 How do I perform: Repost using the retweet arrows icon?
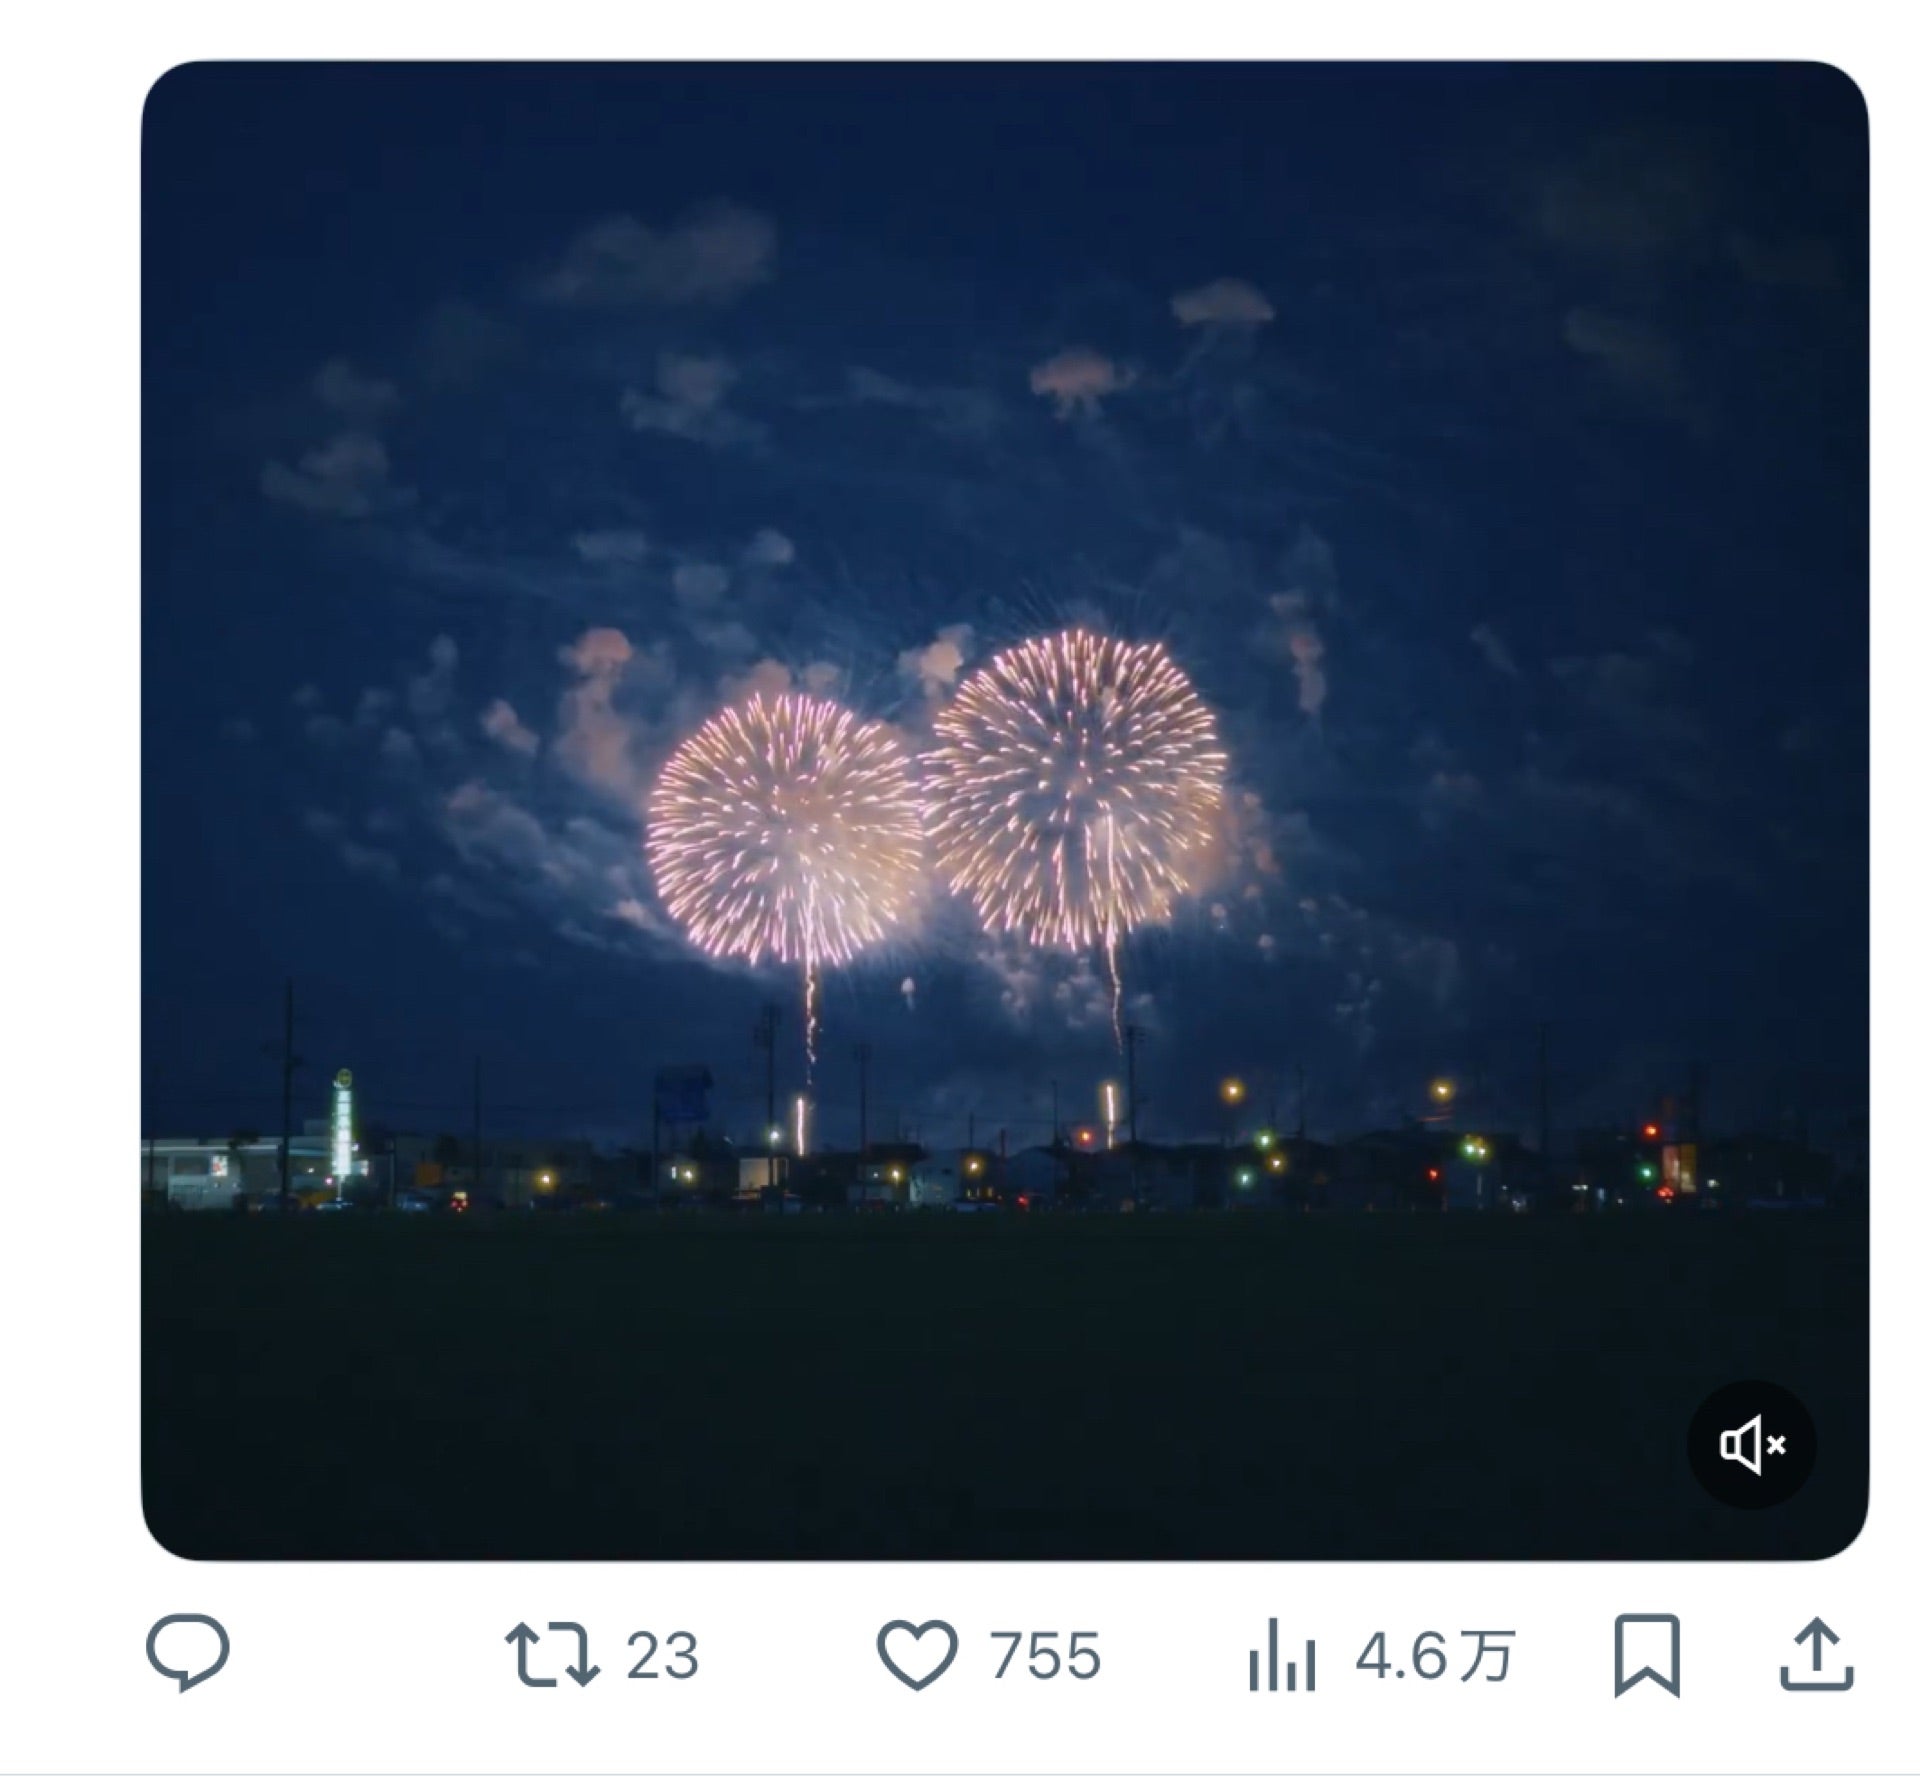click(551, 1655)
